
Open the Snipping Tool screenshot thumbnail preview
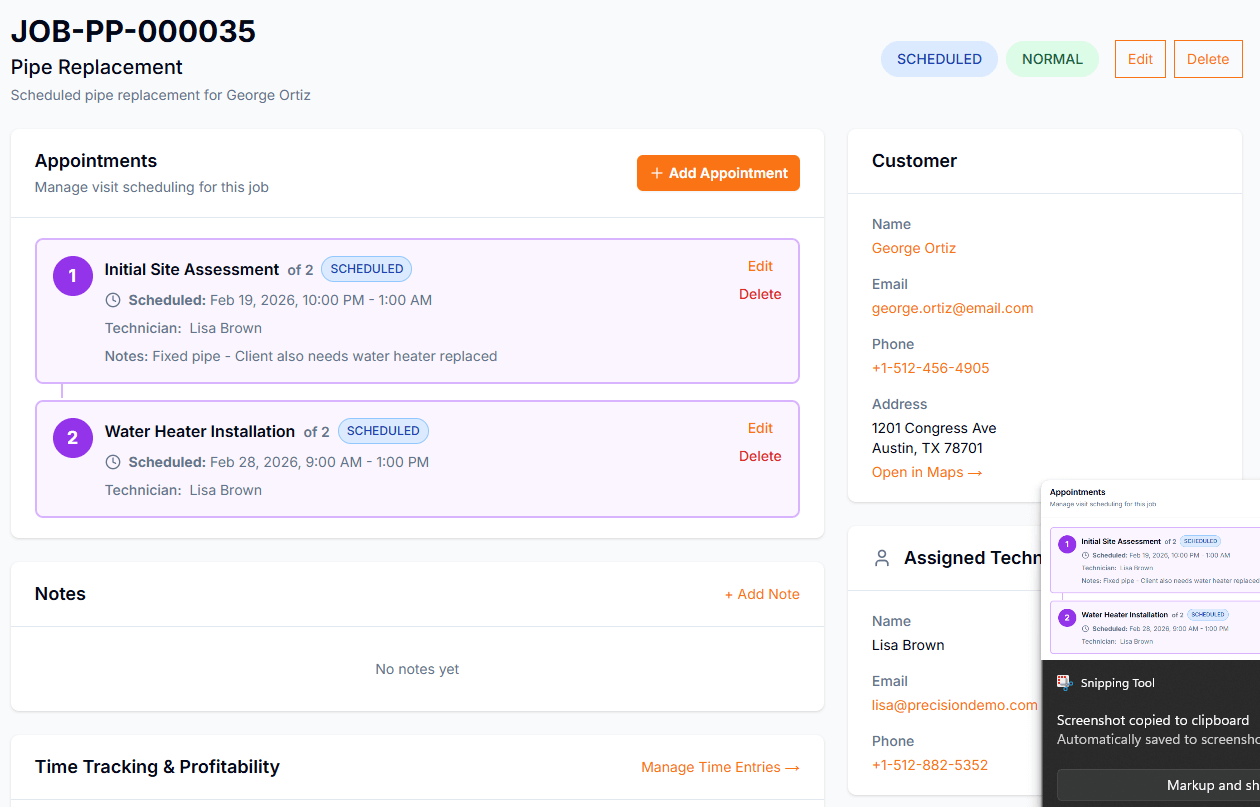1151,569
